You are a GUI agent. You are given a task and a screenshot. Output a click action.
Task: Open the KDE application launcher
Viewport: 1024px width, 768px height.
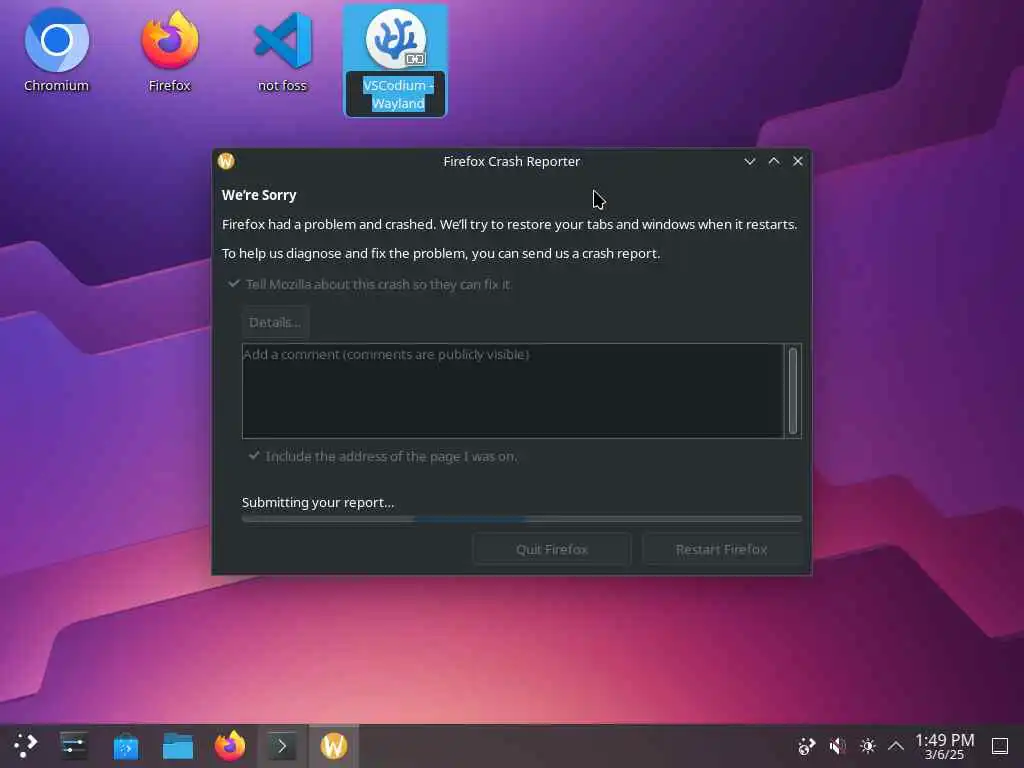click(25, 746)
